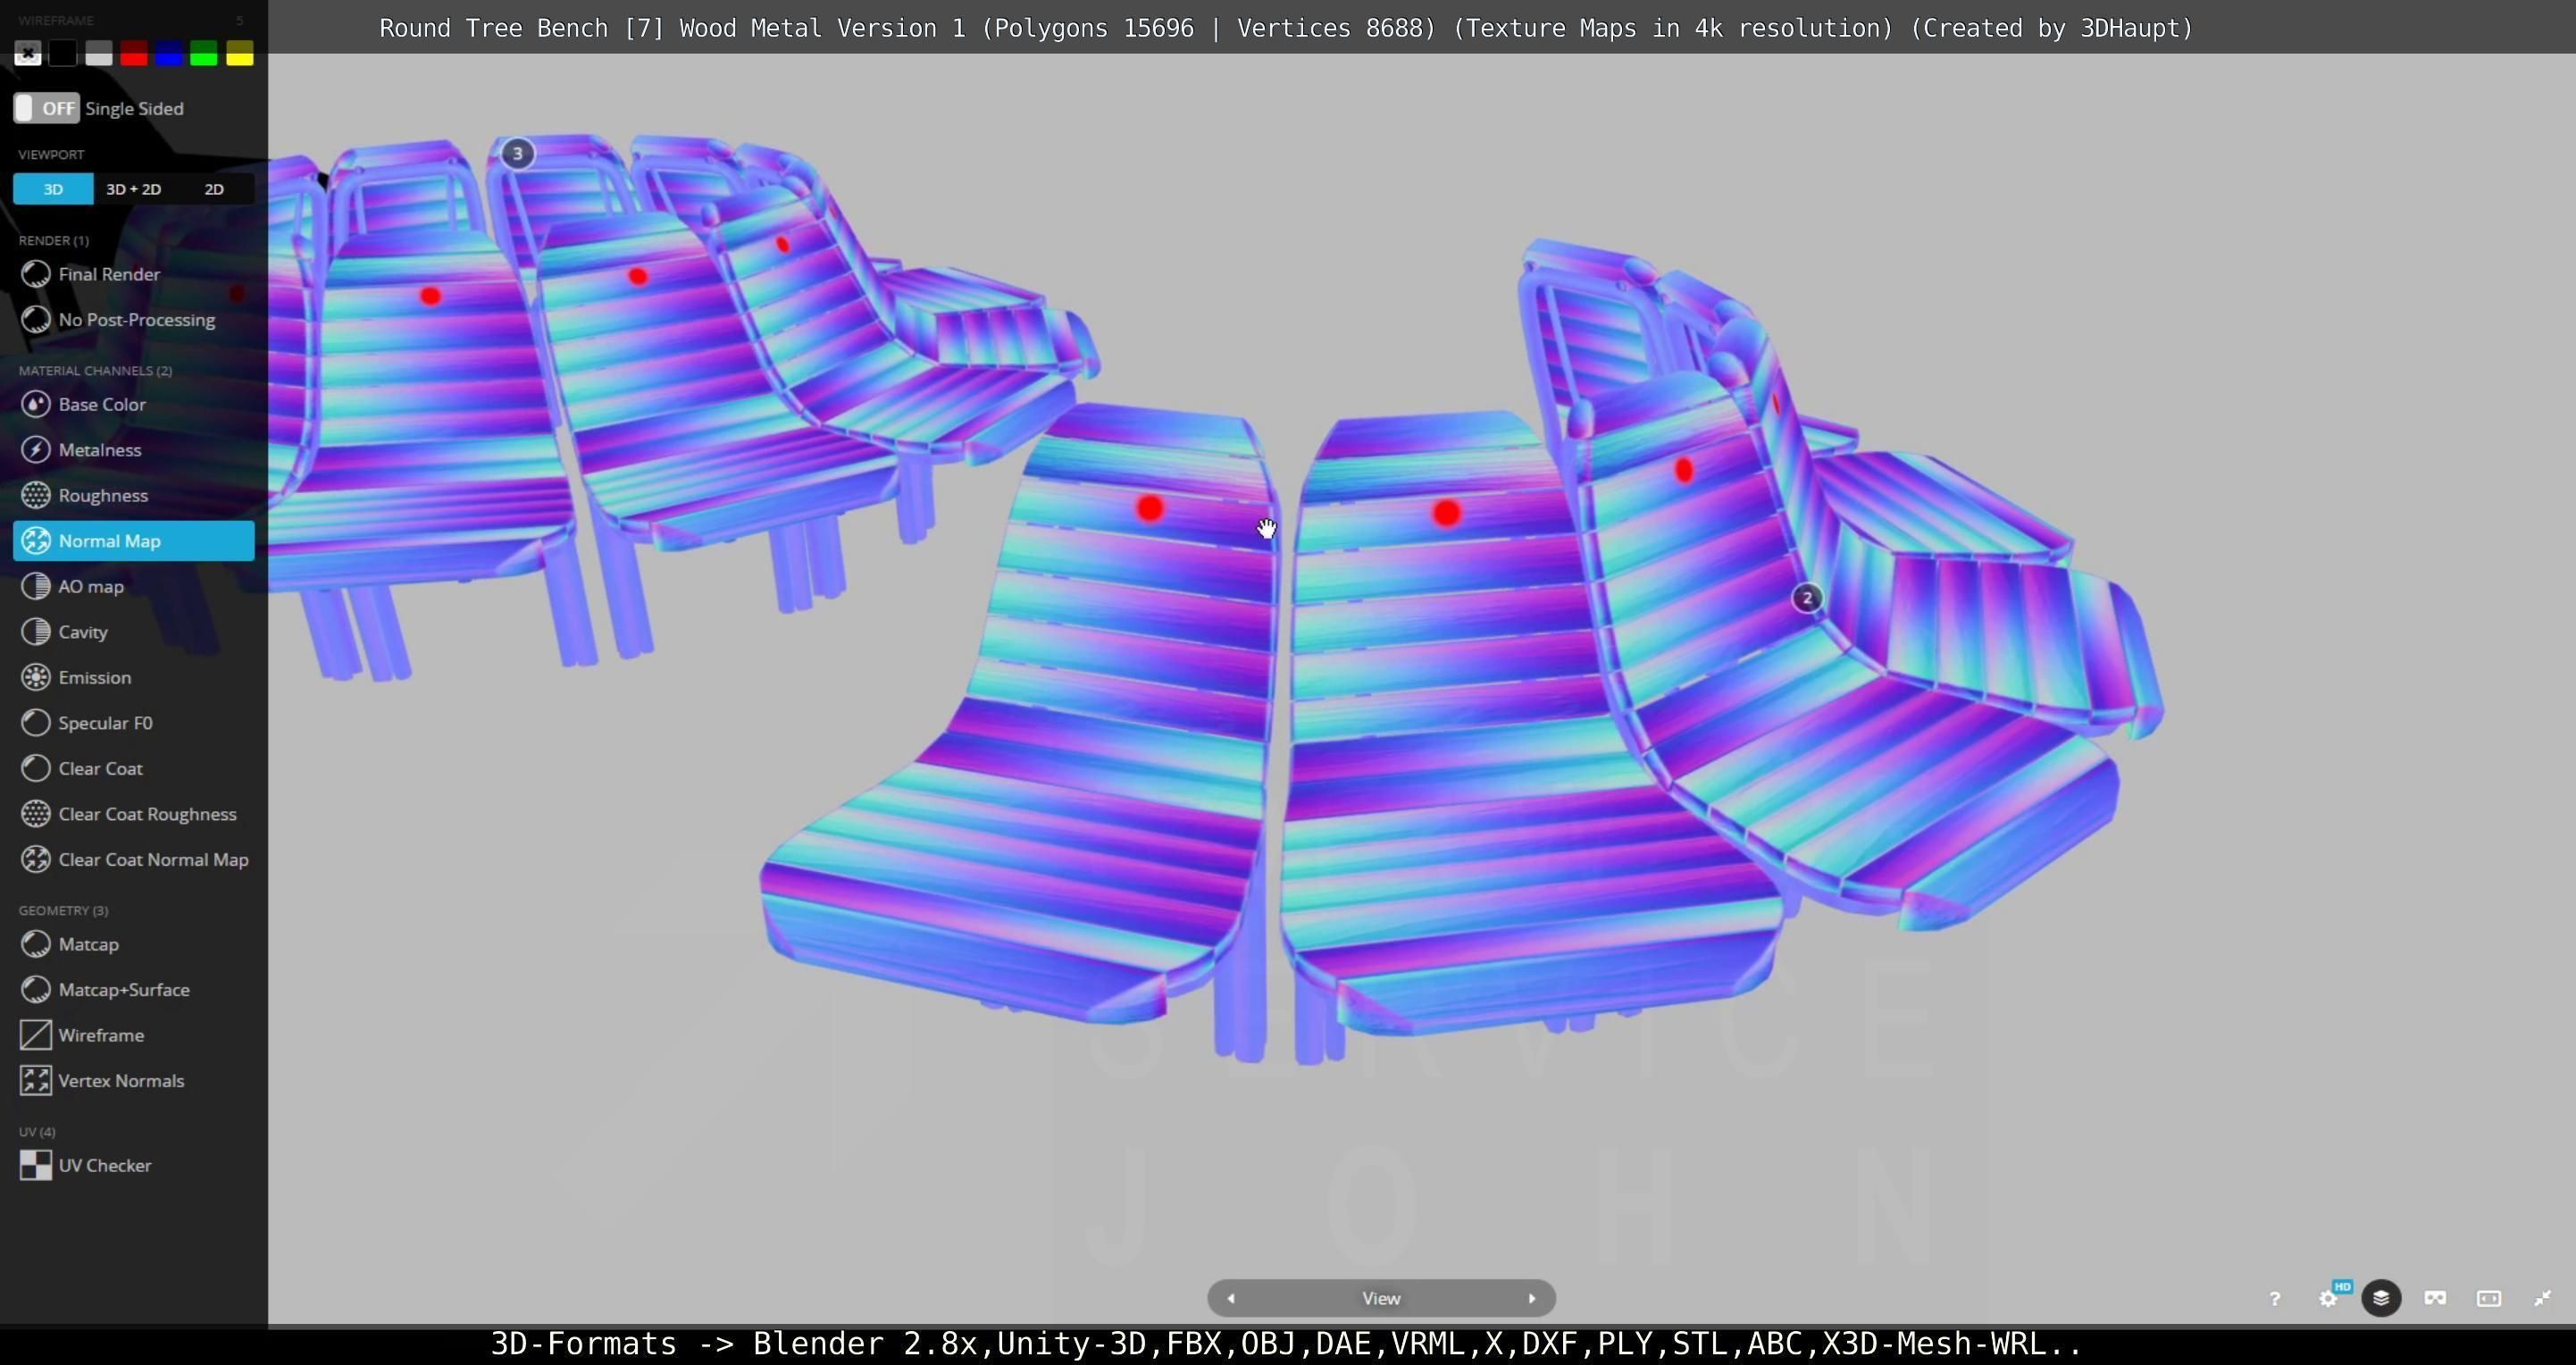Viewport: 2576px width, 1365px height.
Task: Toggle the model inspector layers button
Action: [2381, 1298]
